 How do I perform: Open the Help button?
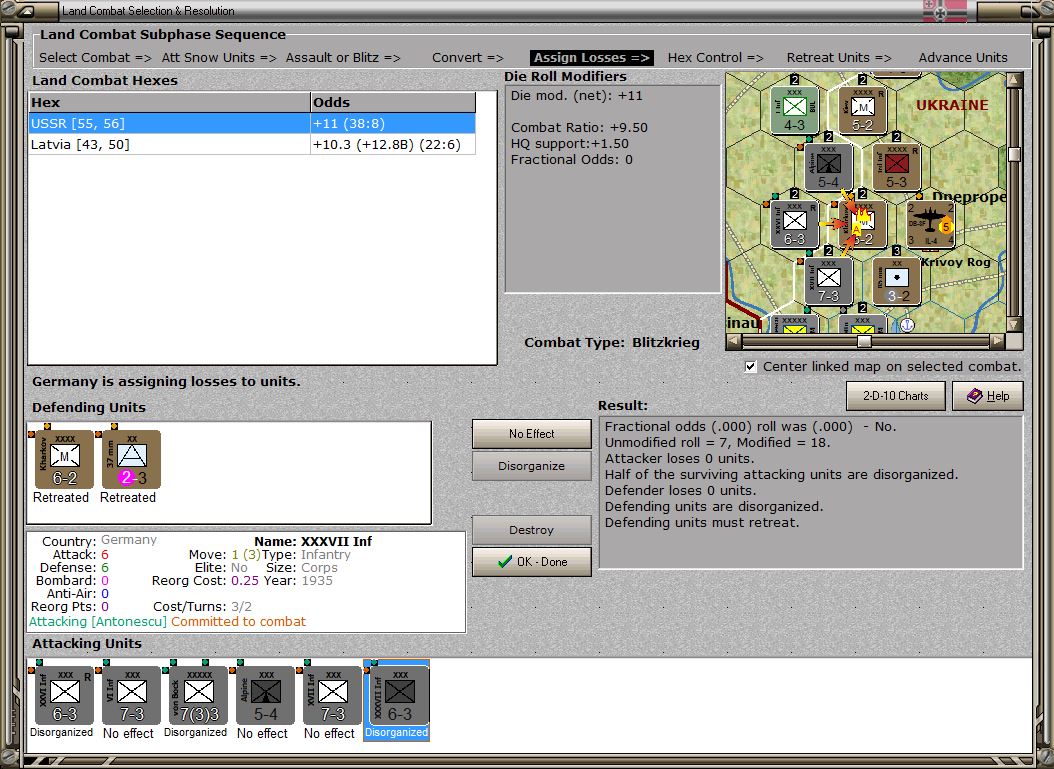tap(987, 396)
